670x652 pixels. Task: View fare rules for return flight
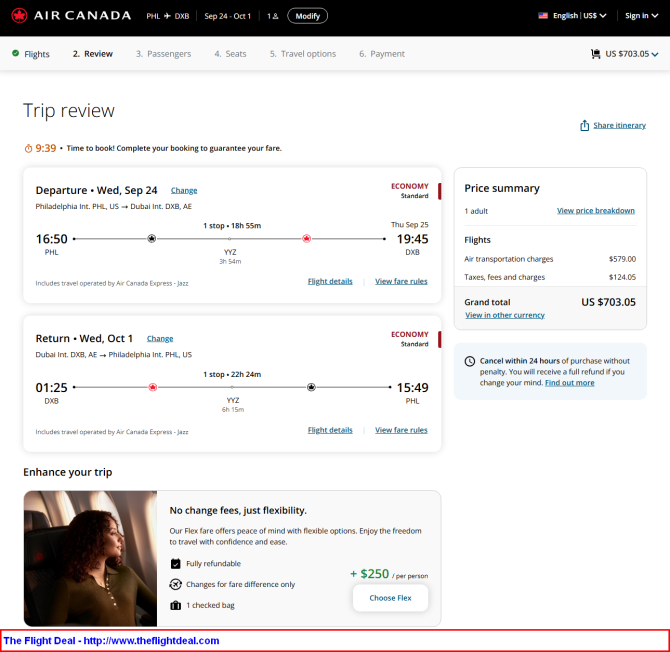click(401, 430)
